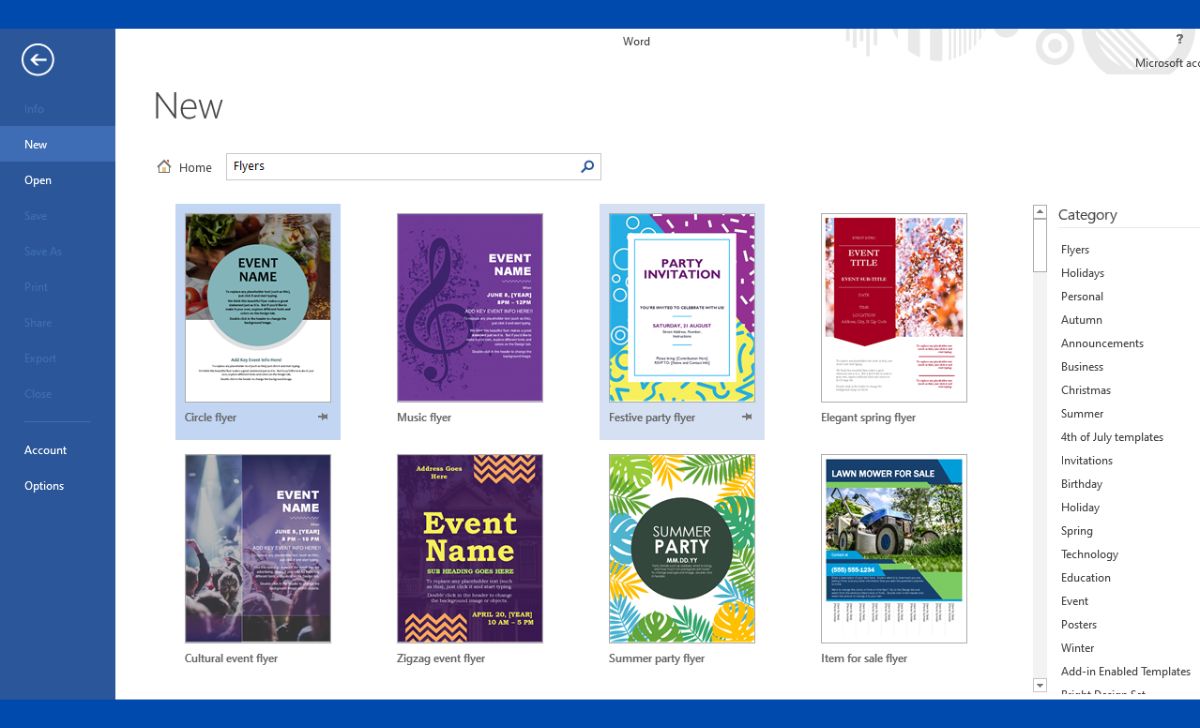Filter by Autumn category
Viewport: 1200px width, 728px height.
(x=1081, y=320)
